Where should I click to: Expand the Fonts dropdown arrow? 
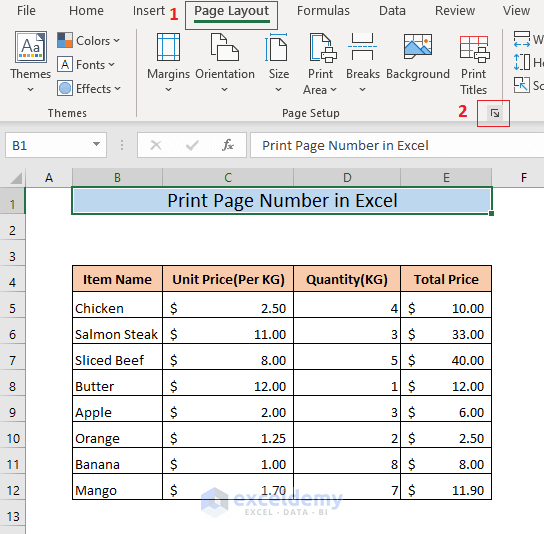click(x=111, y=65)
